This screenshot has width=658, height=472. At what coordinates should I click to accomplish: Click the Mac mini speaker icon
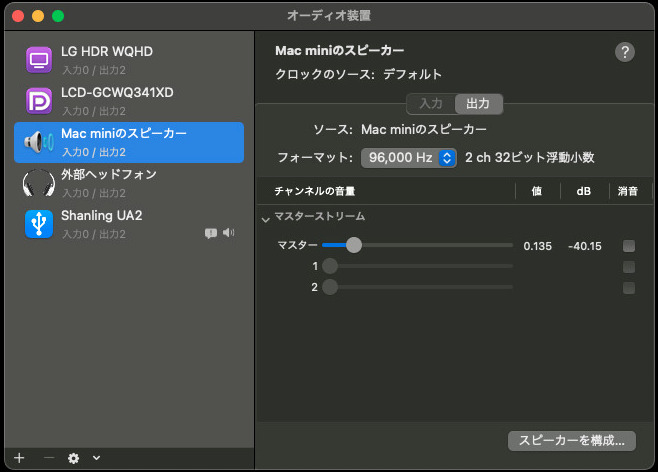pos(39,142)
